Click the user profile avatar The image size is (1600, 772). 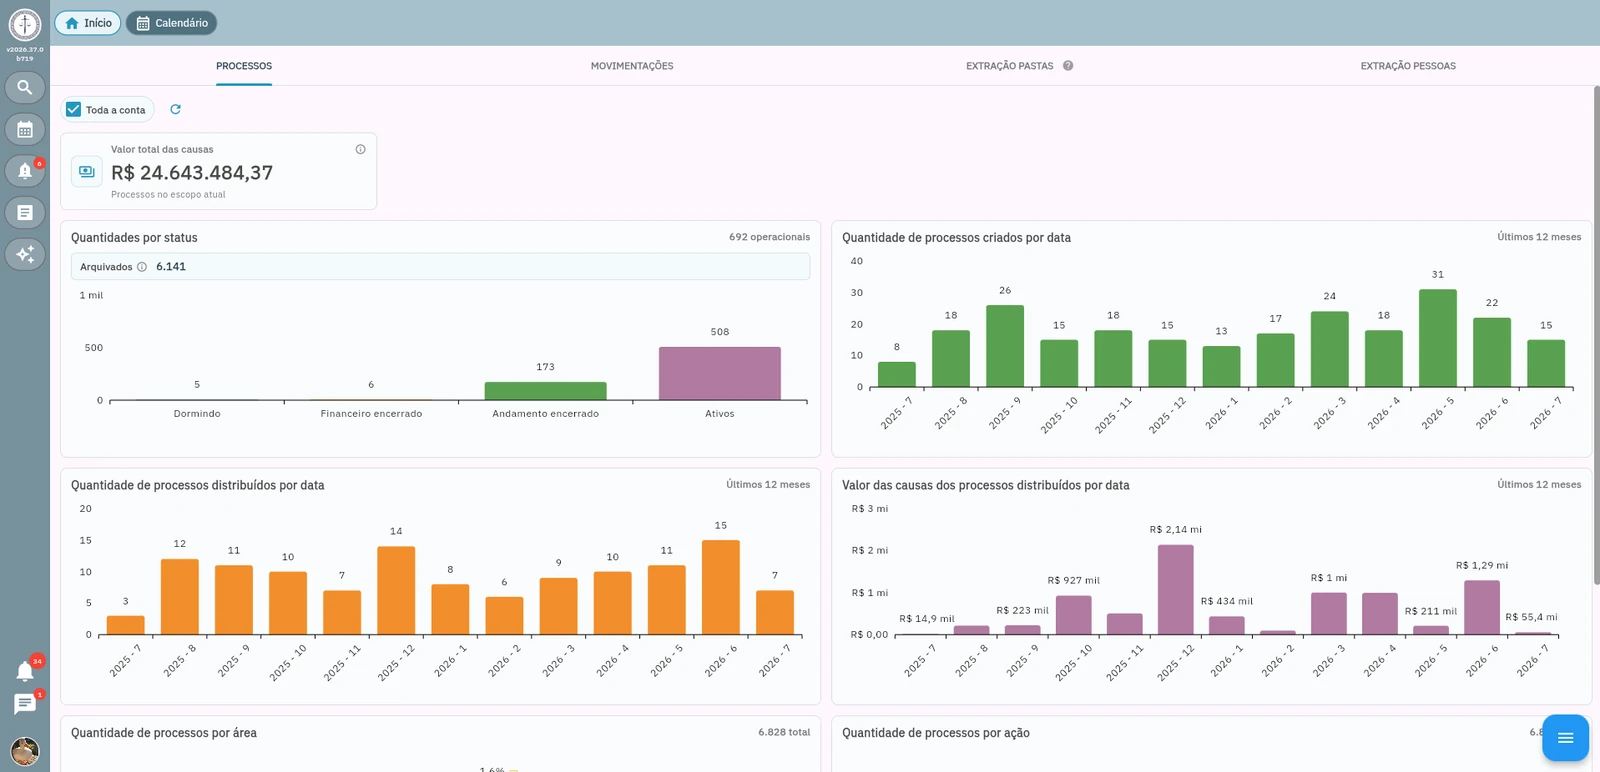tap(25, 750)
